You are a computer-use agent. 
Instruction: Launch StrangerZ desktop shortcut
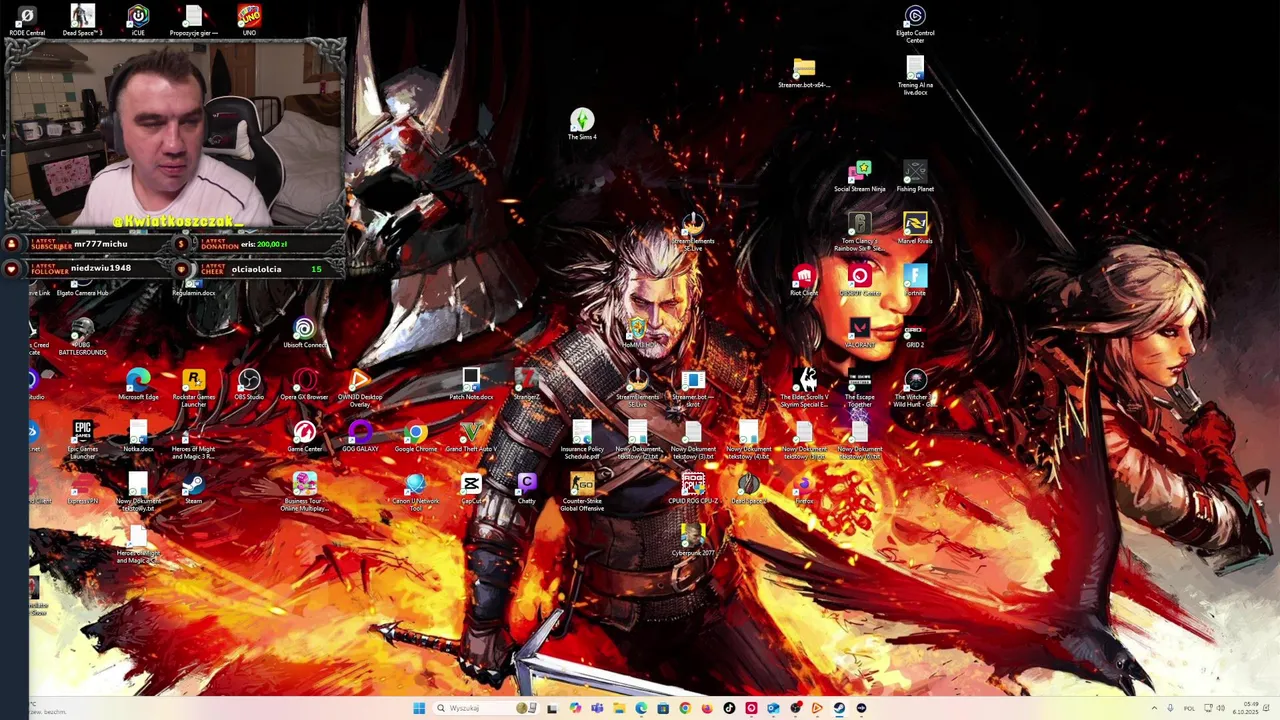526,384
